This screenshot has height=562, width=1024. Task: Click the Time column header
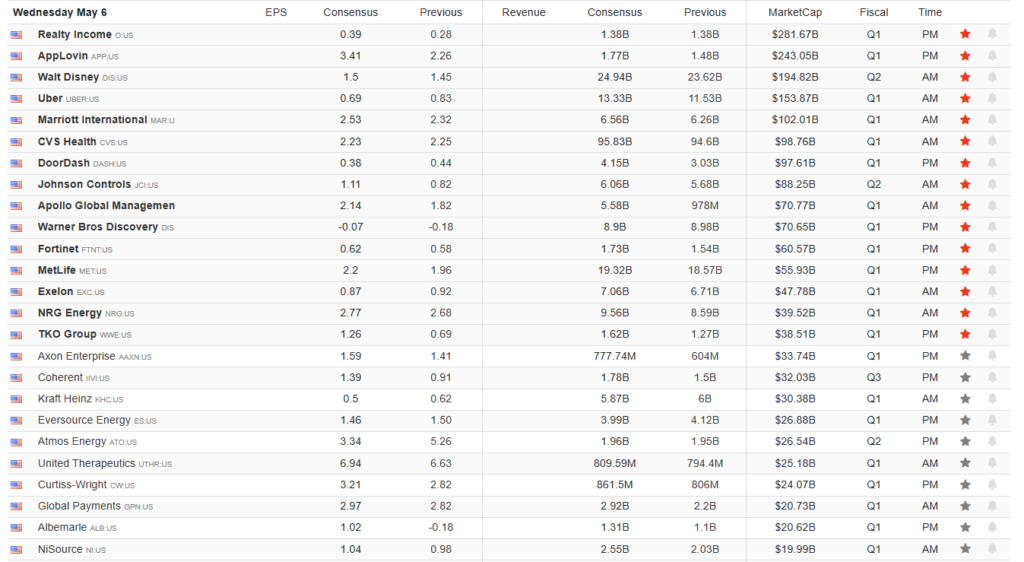[930, 12]
